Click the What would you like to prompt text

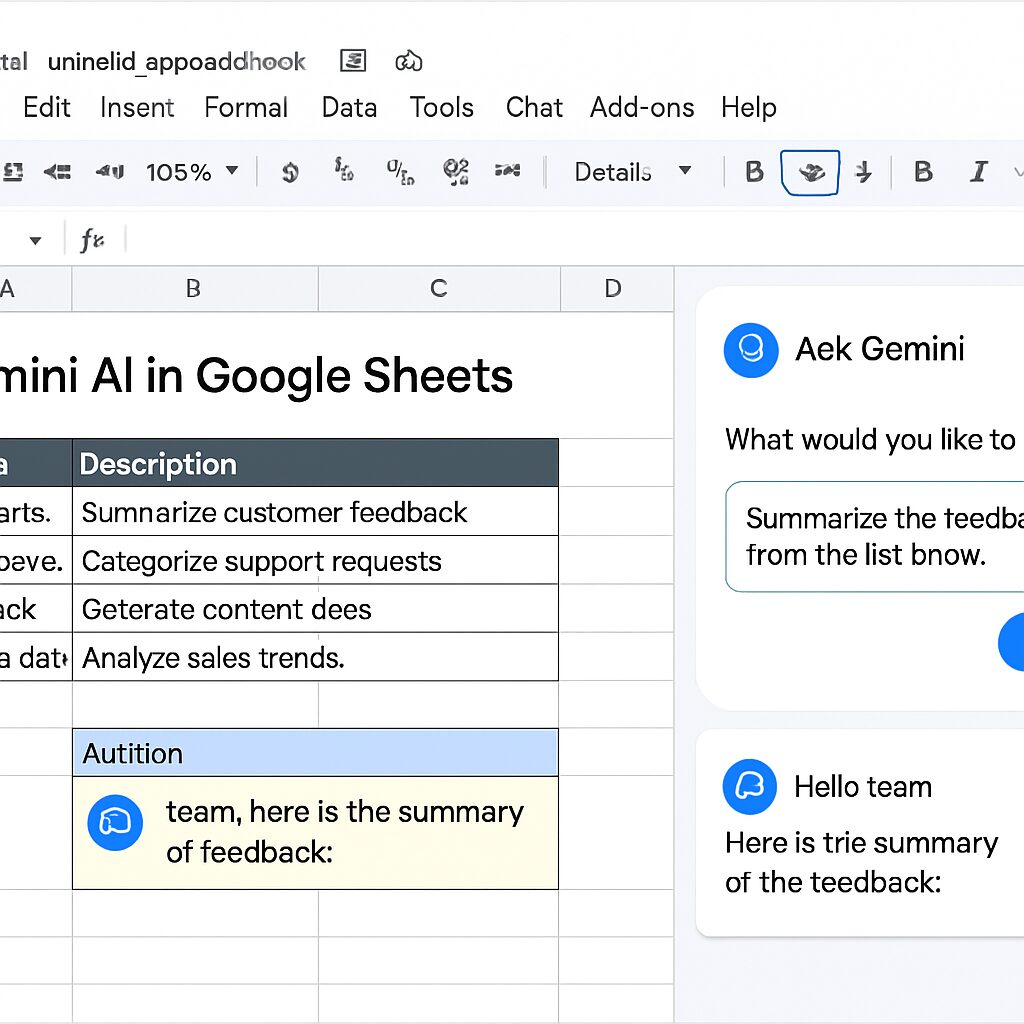[871, 440]
